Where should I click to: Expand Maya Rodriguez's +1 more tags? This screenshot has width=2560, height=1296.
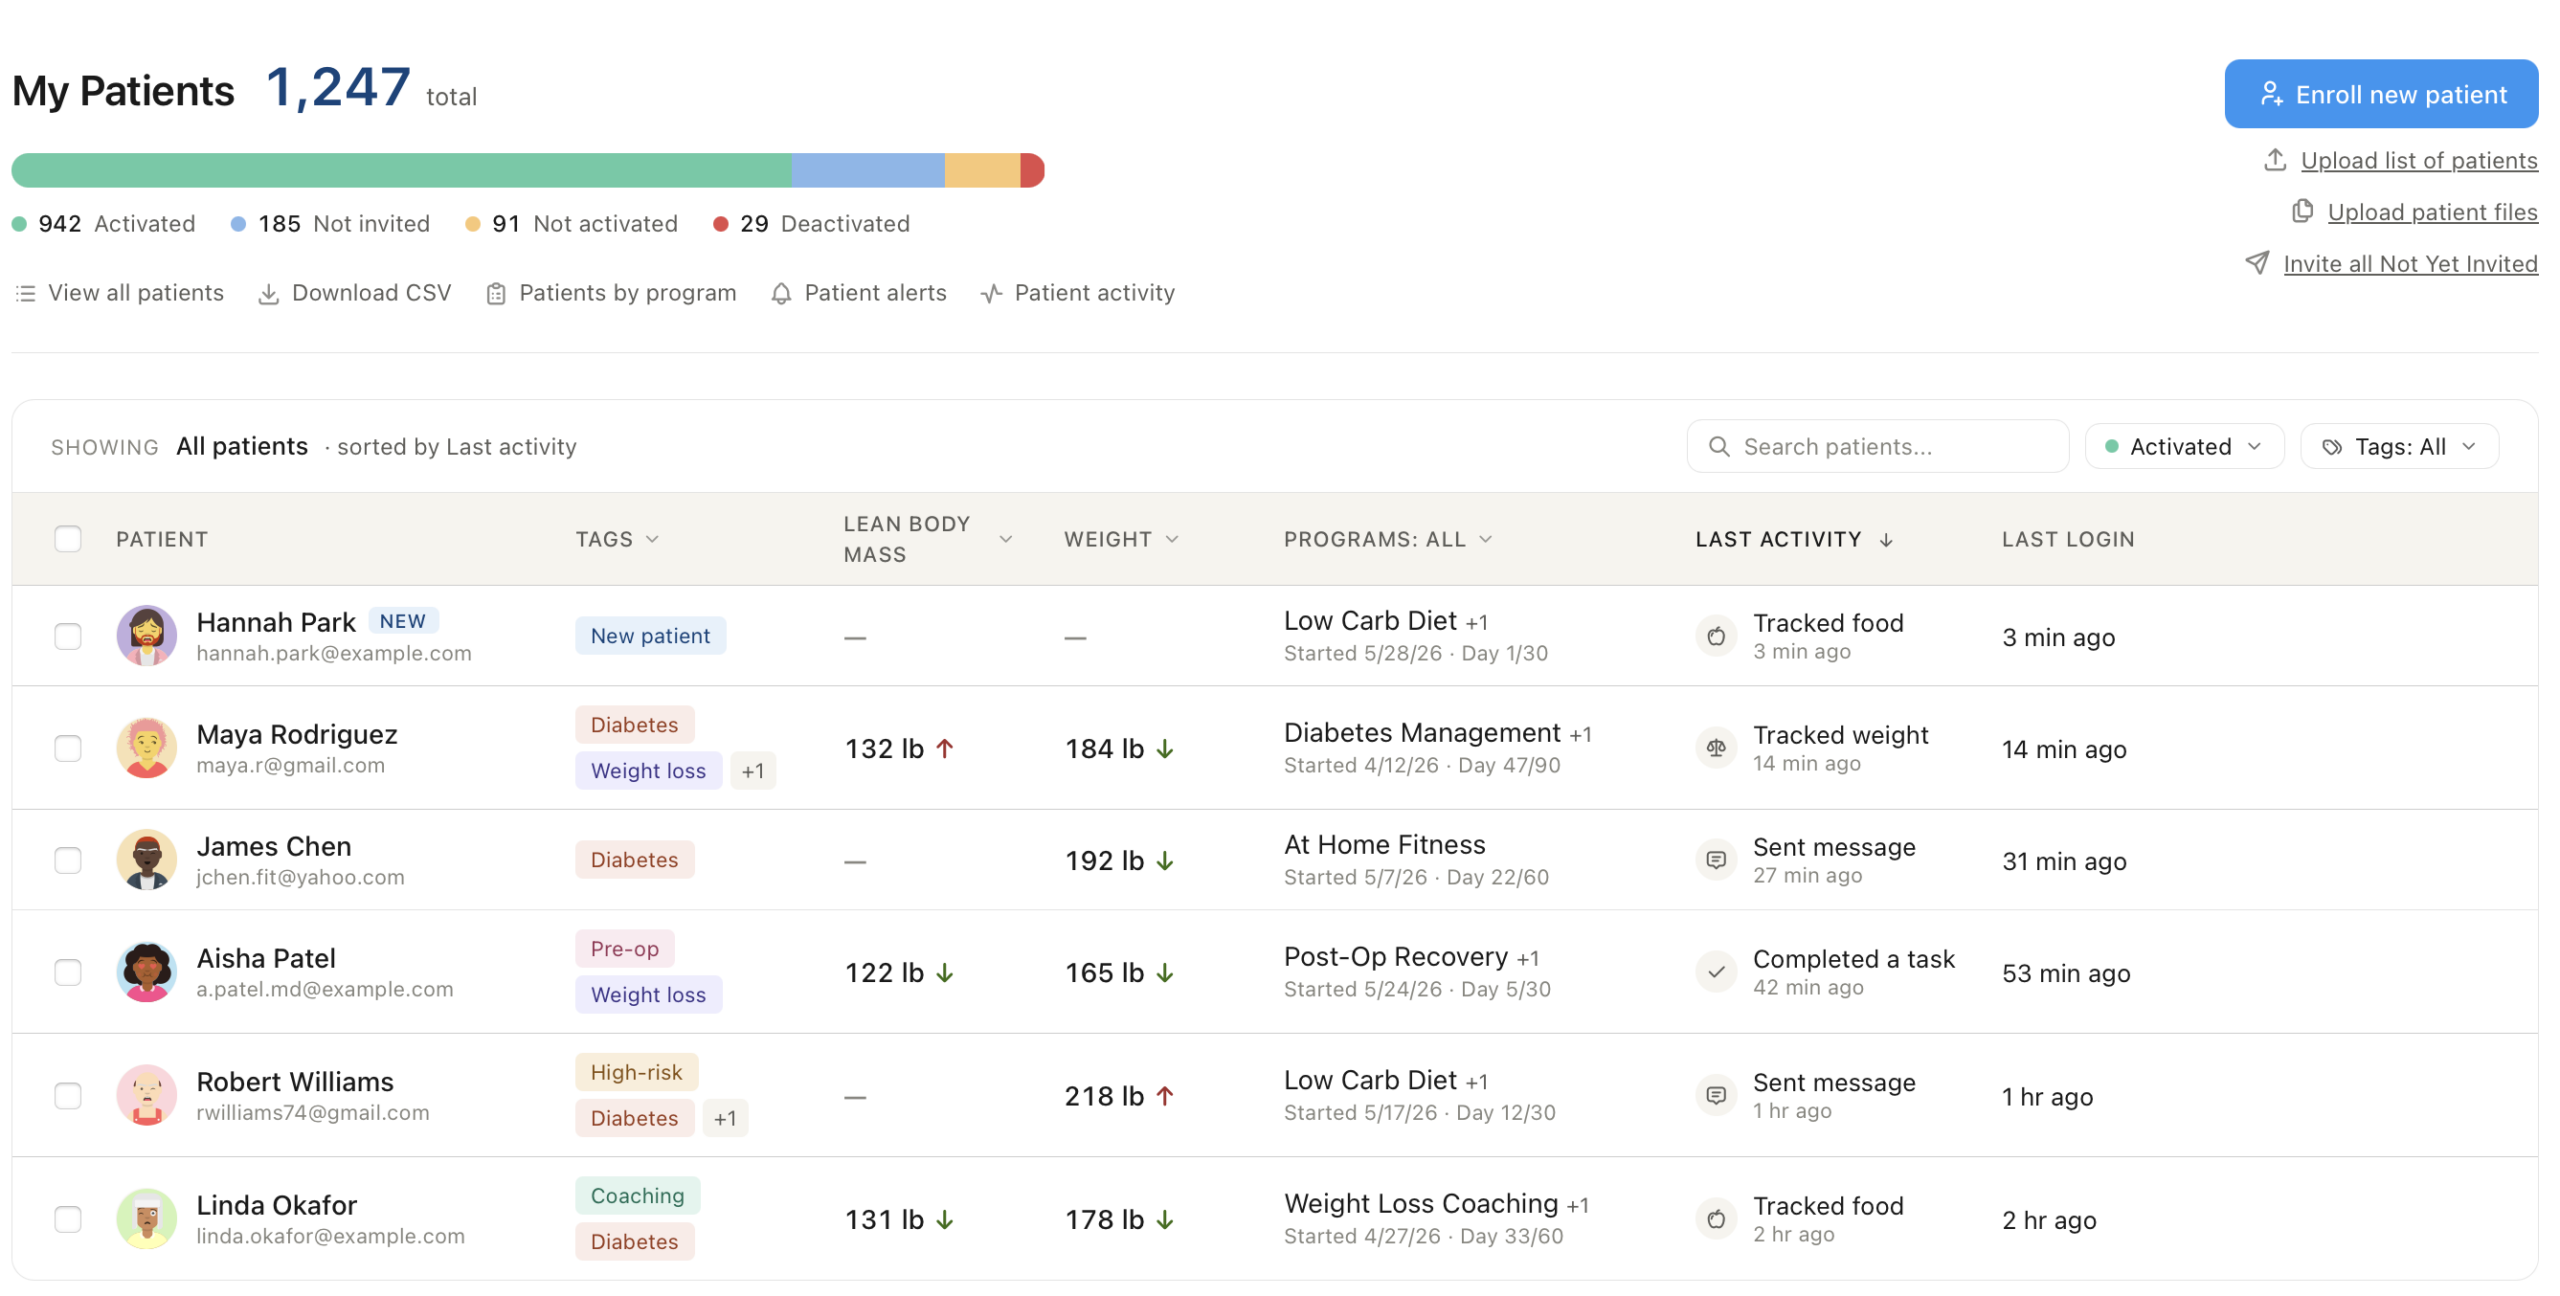click(753, 771)
